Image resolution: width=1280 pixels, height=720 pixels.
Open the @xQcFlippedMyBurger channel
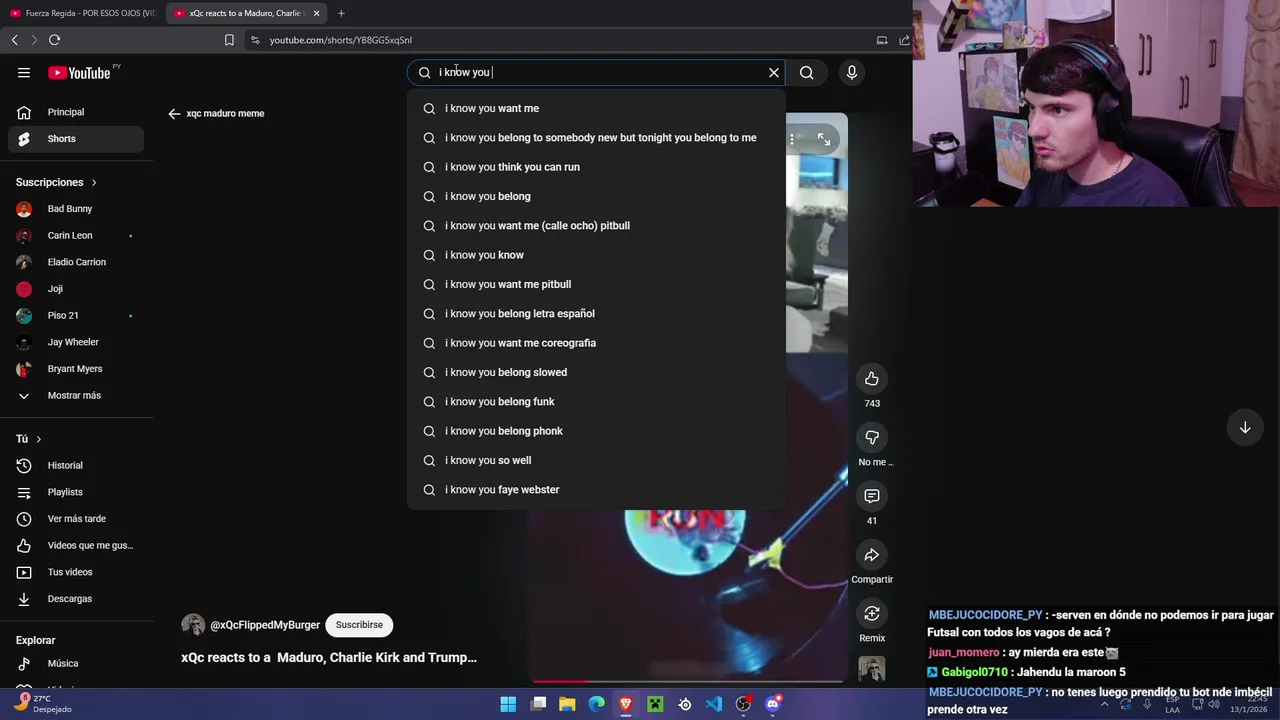[265, 625]
